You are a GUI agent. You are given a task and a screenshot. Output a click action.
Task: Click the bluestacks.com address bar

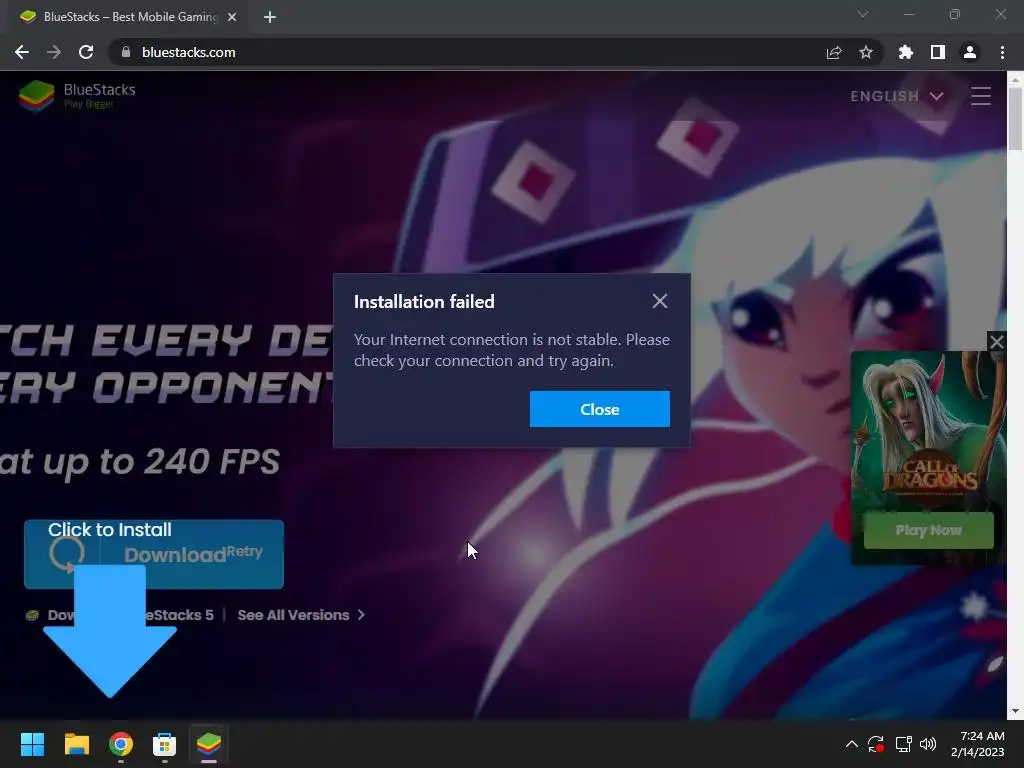(470, 52)
